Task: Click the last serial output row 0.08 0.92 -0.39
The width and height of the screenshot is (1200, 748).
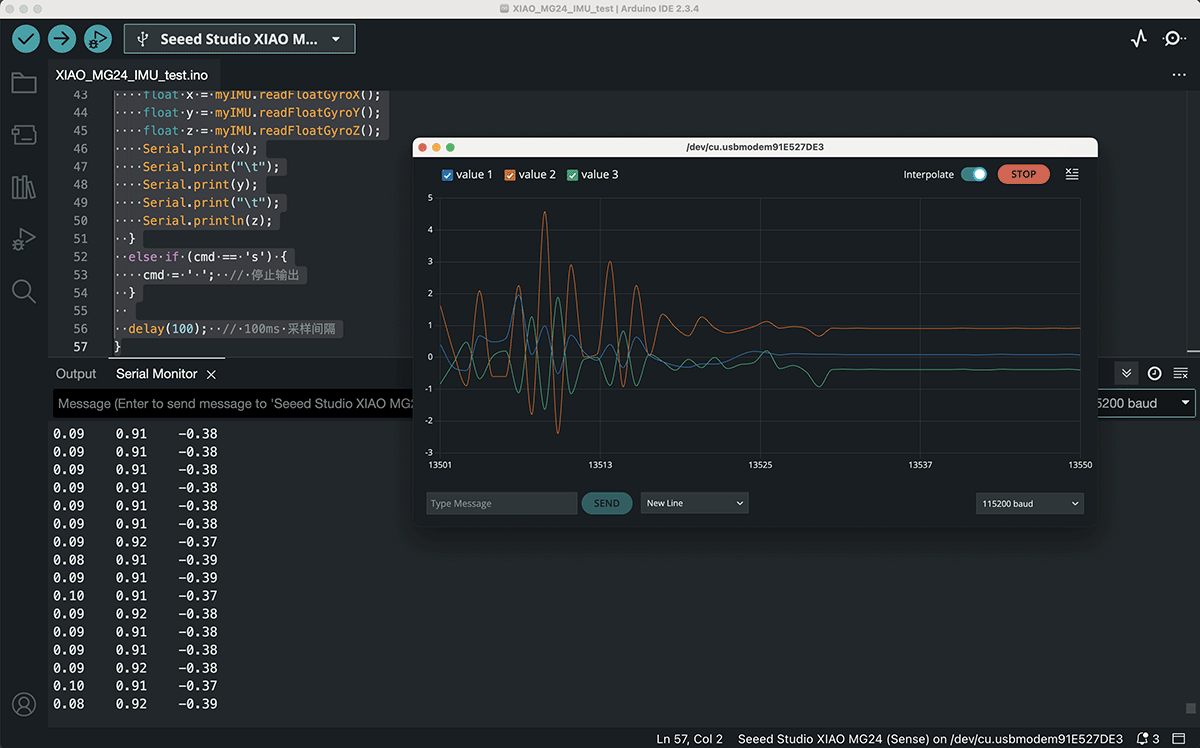Action: tap(135, 704)
